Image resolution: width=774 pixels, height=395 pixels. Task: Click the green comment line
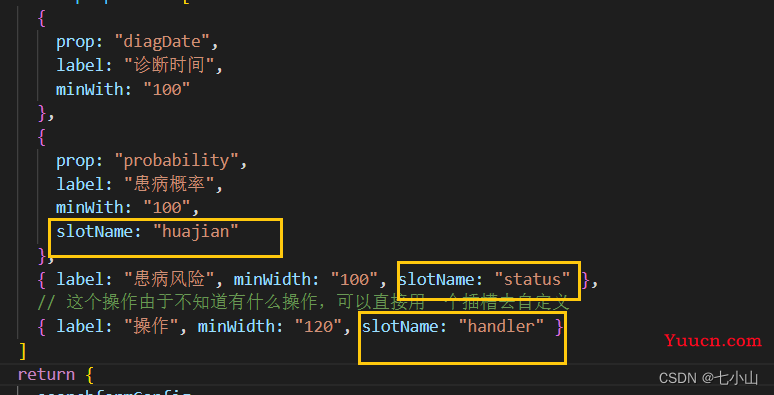tap(303, 303)
